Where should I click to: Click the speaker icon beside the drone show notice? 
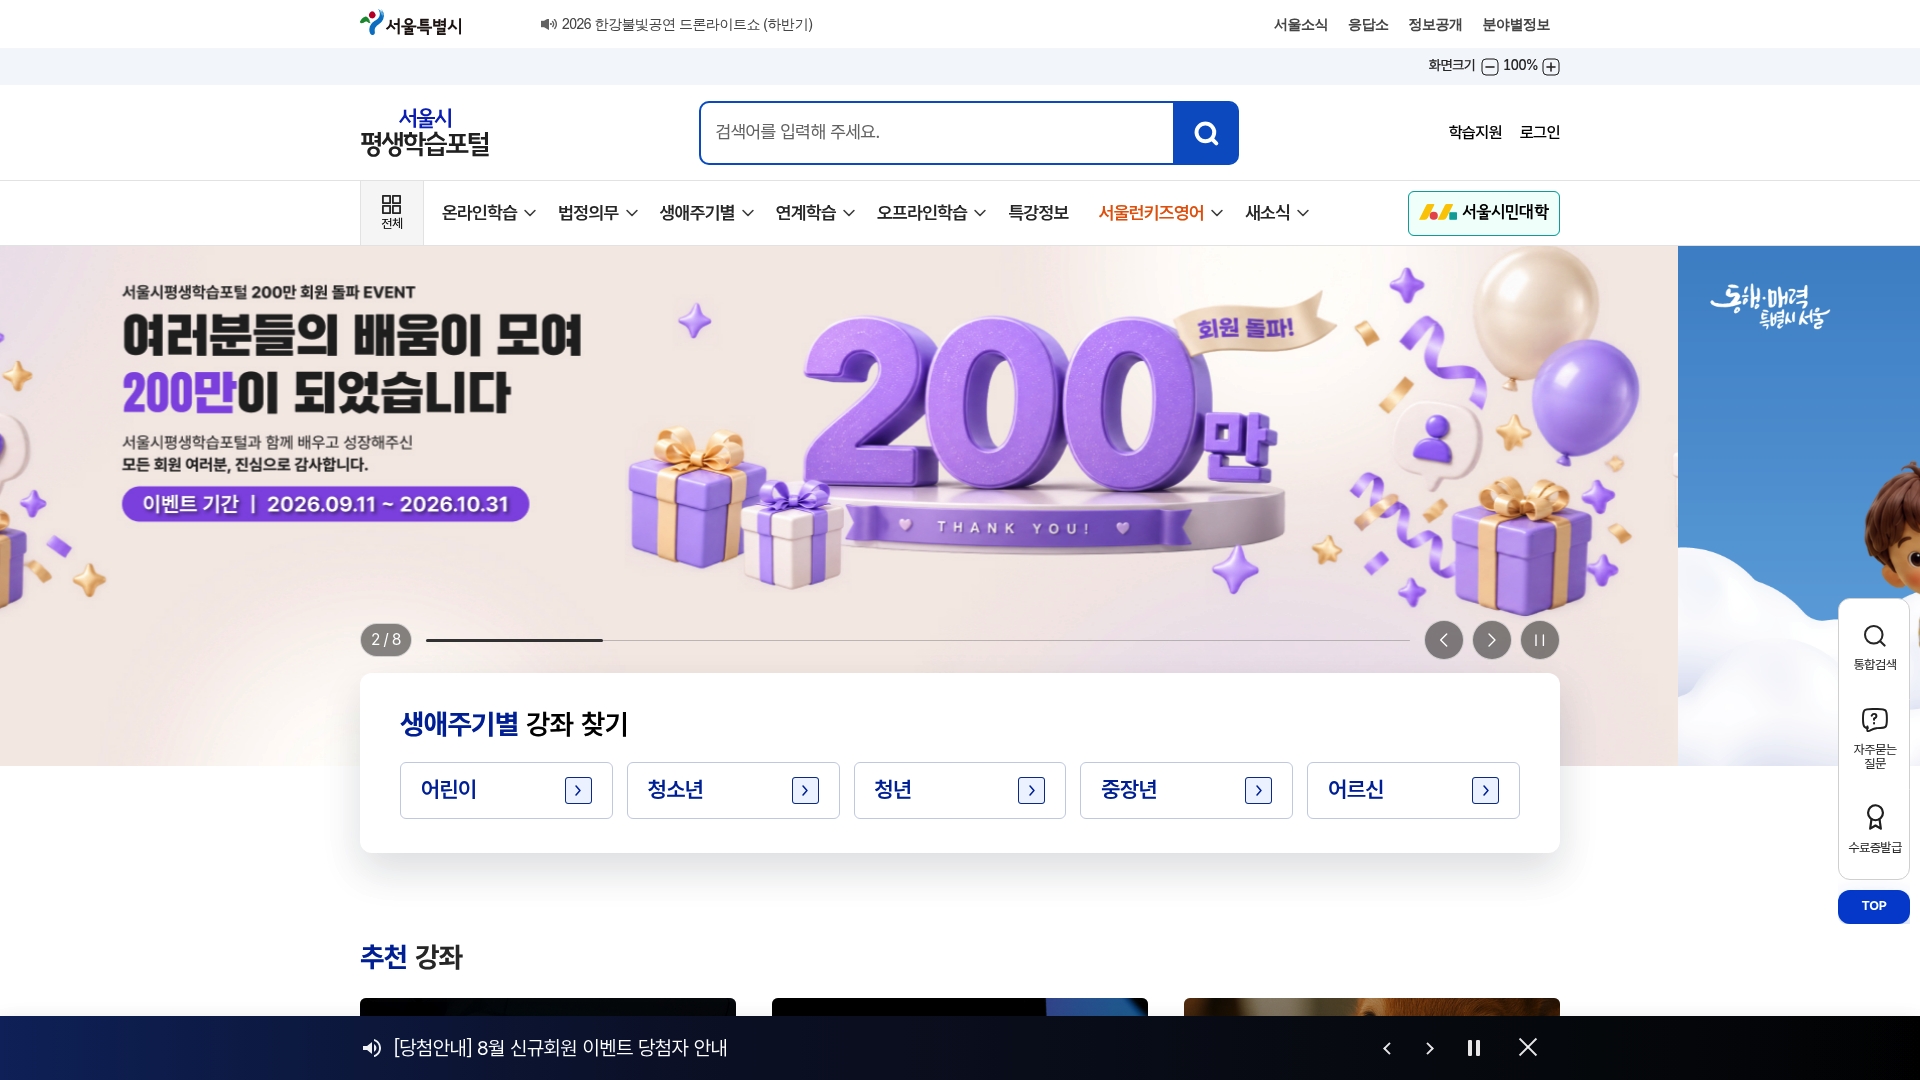548,24
